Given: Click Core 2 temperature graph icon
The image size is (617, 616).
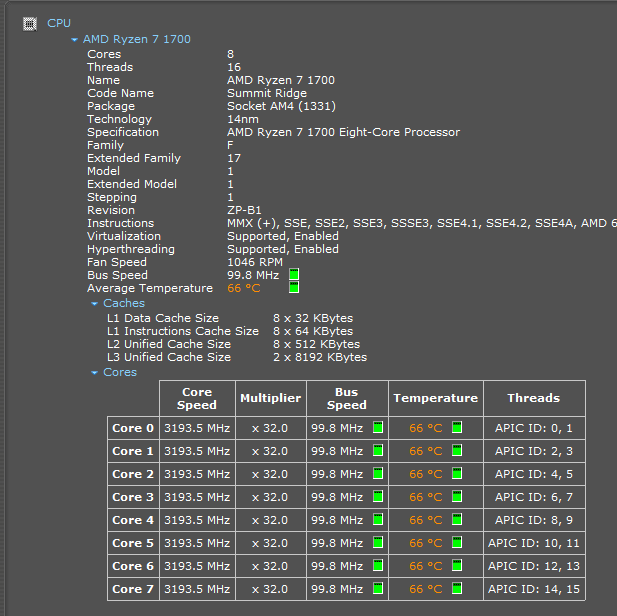Looking at the screenshot, I should tap(457, 474).
